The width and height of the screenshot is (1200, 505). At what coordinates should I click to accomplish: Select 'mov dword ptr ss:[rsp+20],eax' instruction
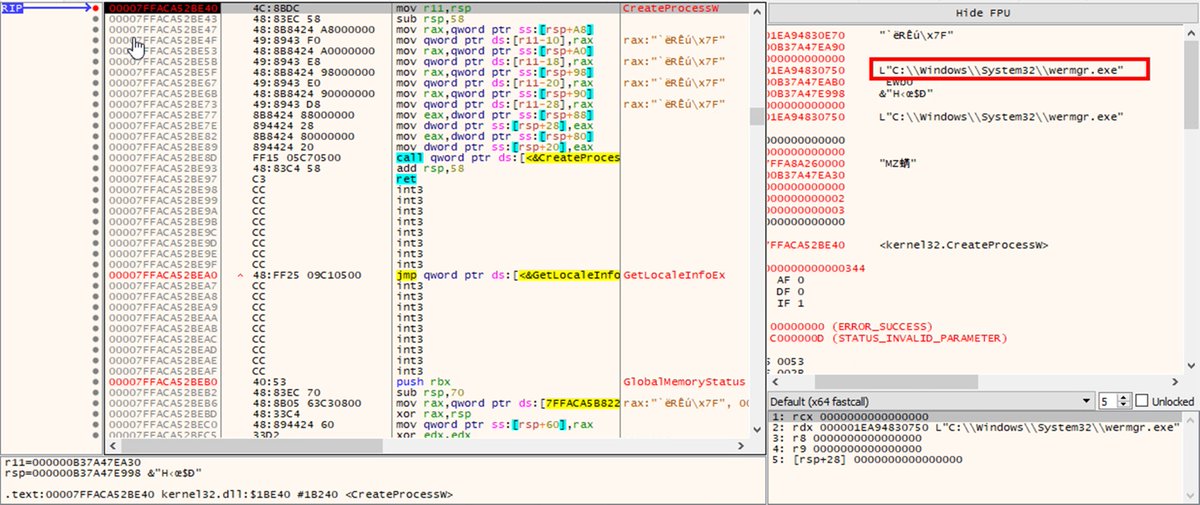click(494, 147)
